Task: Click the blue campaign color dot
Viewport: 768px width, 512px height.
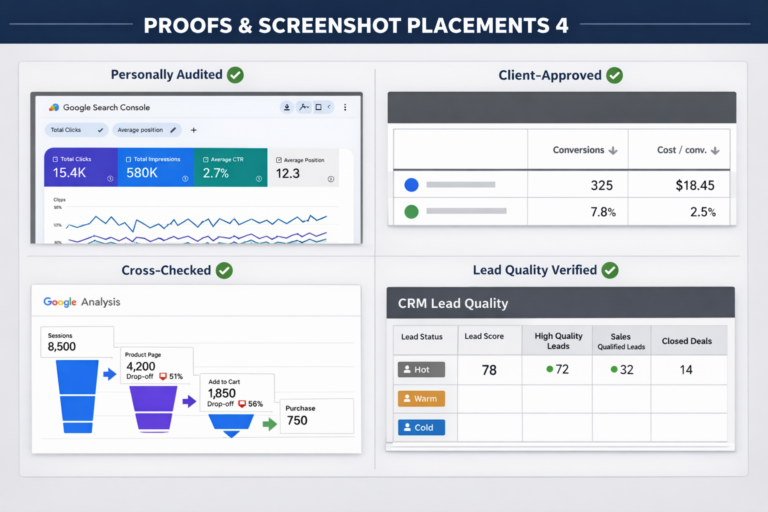Action: point(410,185)
